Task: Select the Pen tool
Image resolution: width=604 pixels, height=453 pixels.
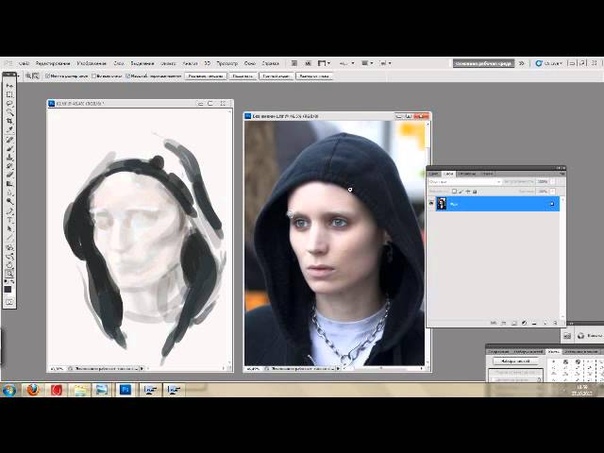Action: pos(9,211)
